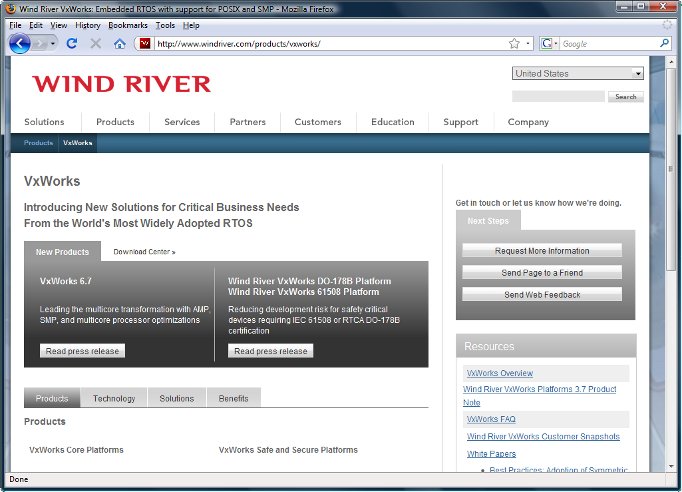682x492 pixels.
Task: Click the Request More Information button
Action: pos(542,251)
